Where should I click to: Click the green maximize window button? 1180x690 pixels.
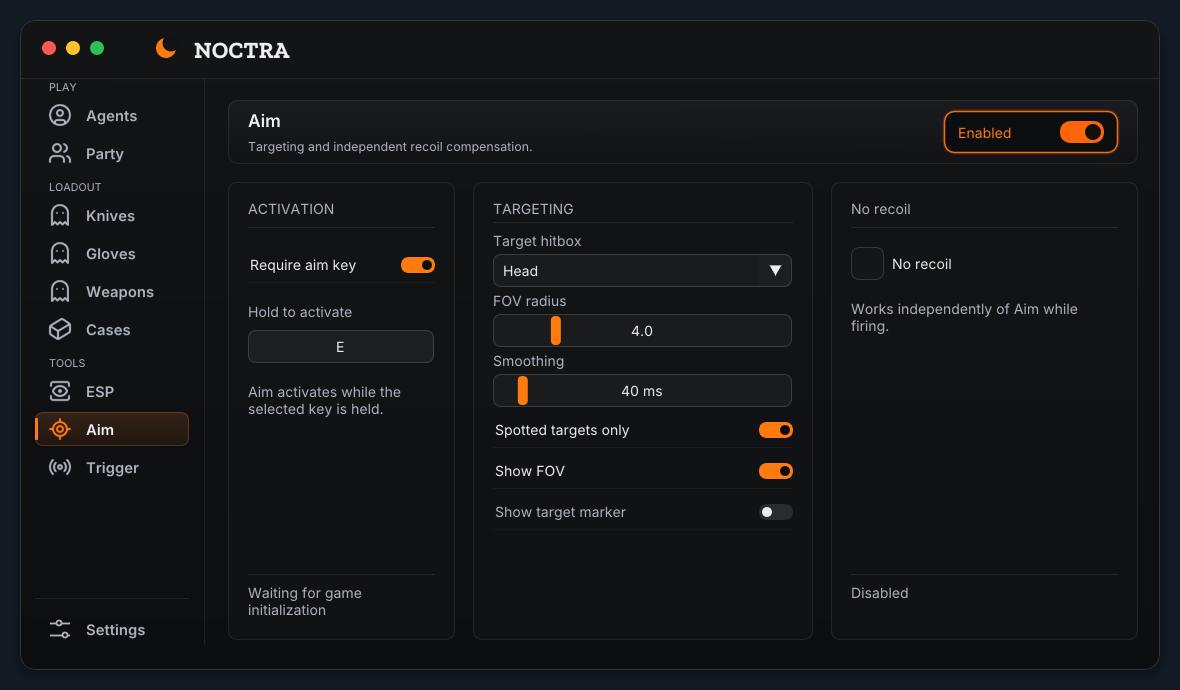pyautogui.click(x=97, y=48)
